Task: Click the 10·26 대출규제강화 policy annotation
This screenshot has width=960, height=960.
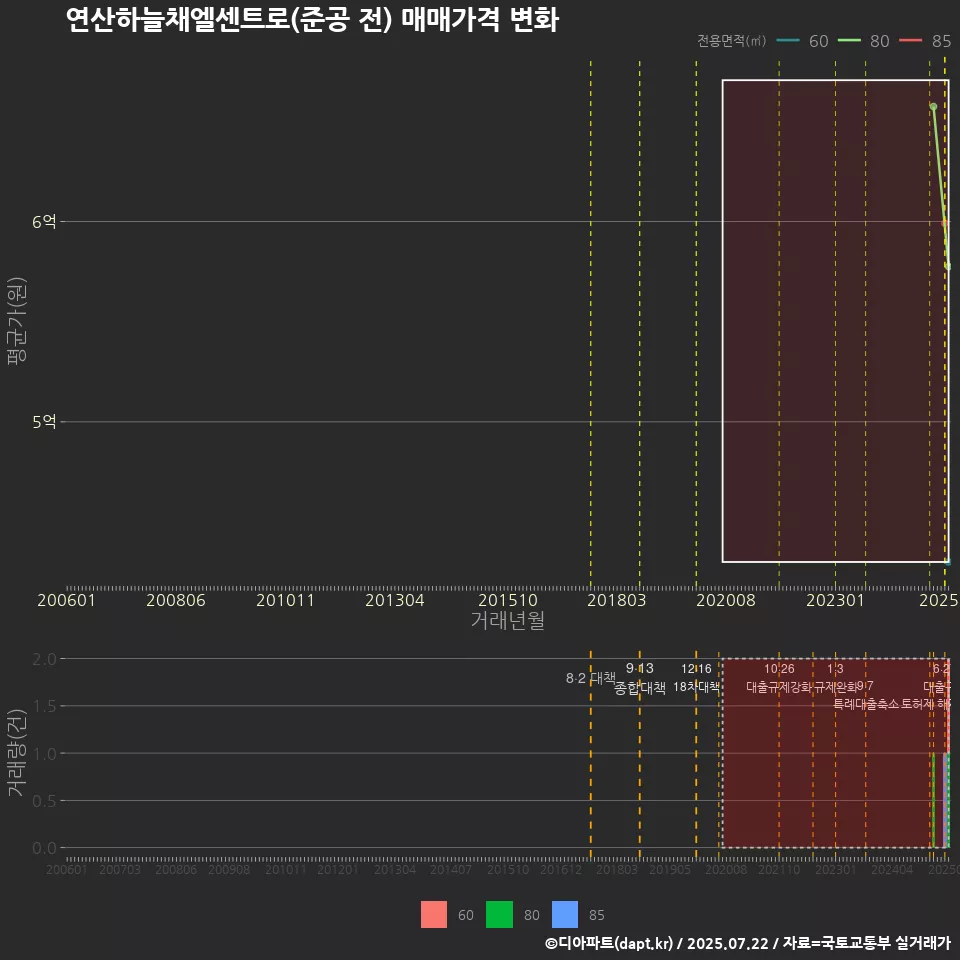Action: click(x=779, y=678)
